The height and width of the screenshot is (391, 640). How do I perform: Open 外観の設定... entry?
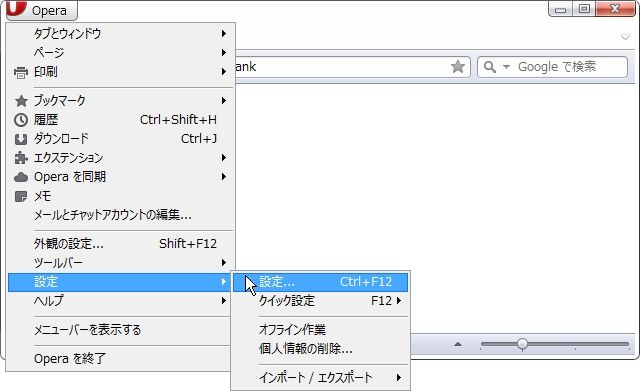[121, 244]
